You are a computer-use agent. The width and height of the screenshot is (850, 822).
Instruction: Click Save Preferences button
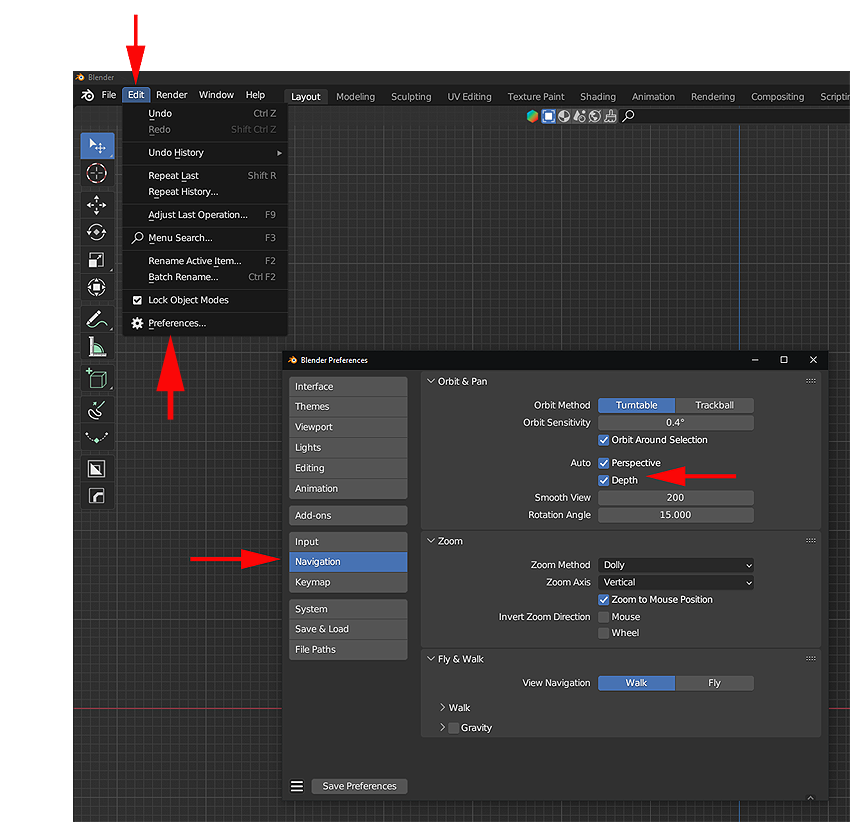pyautogui.click(x=359, y=786)
